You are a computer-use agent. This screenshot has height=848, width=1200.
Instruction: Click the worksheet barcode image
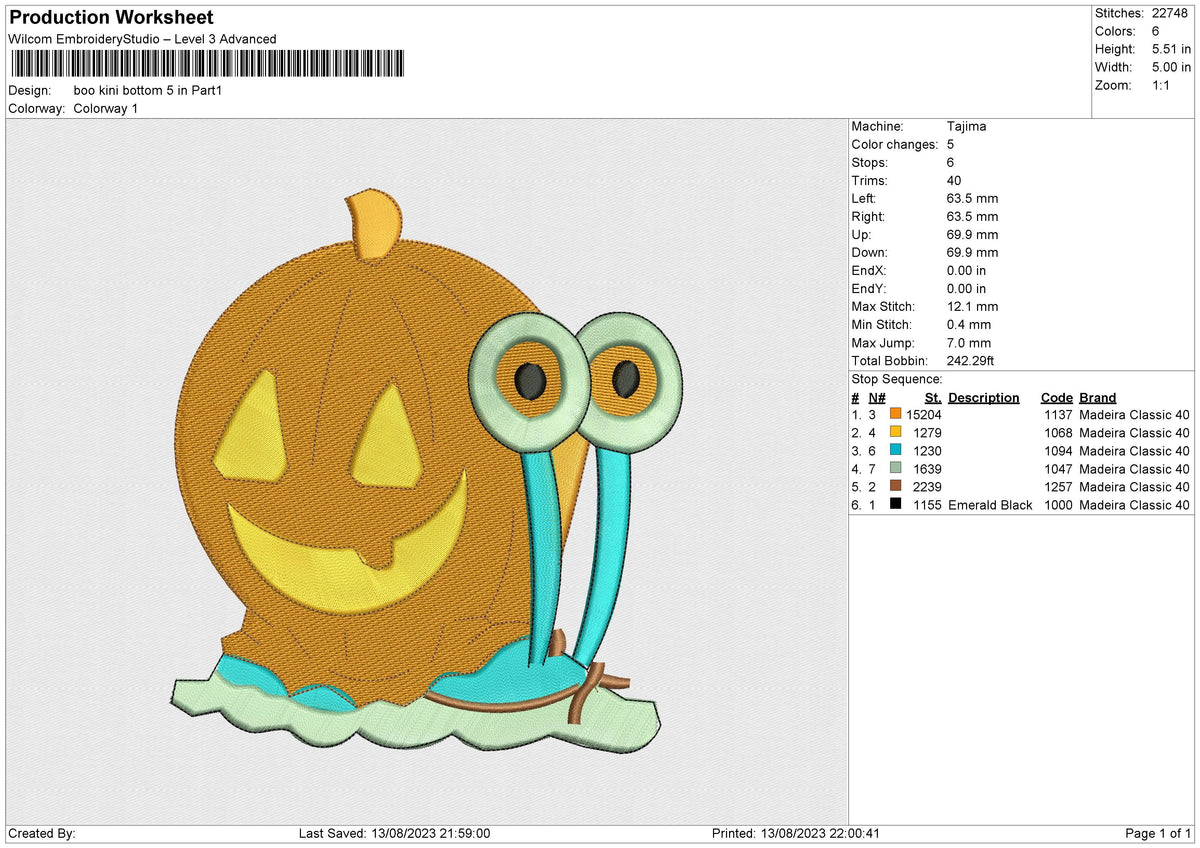click(x=205, y=62)
